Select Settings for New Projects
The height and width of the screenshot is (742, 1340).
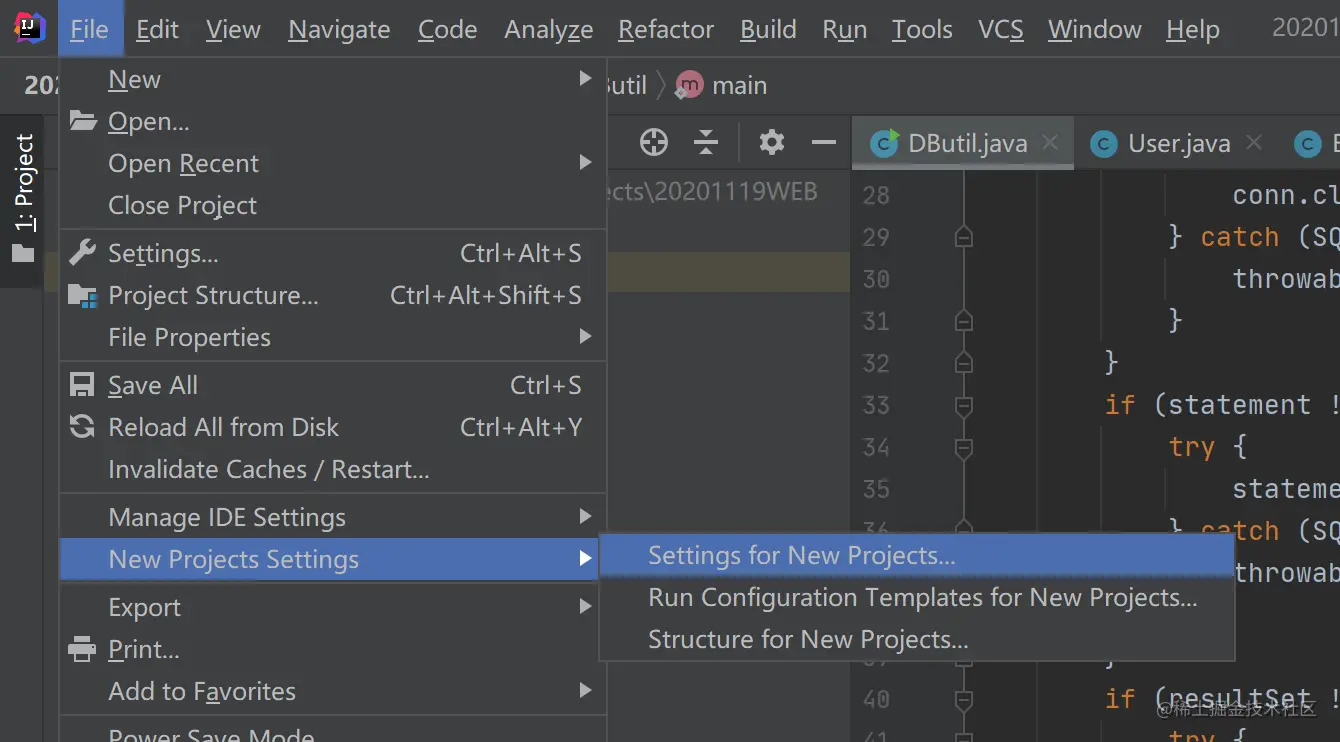tap(801, 555)
